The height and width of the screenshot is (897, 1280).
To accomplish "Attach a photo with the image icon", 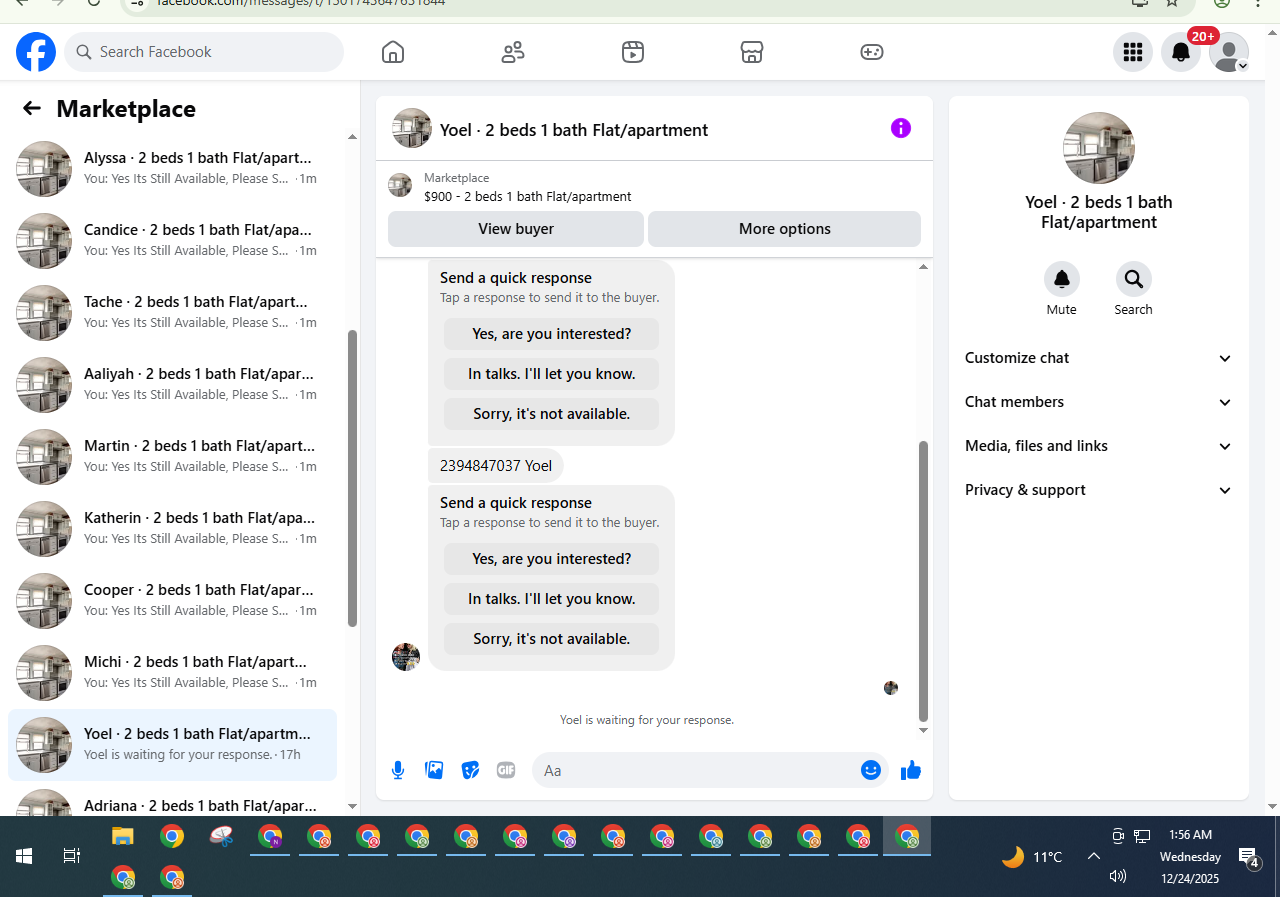I will click(434, 770).
